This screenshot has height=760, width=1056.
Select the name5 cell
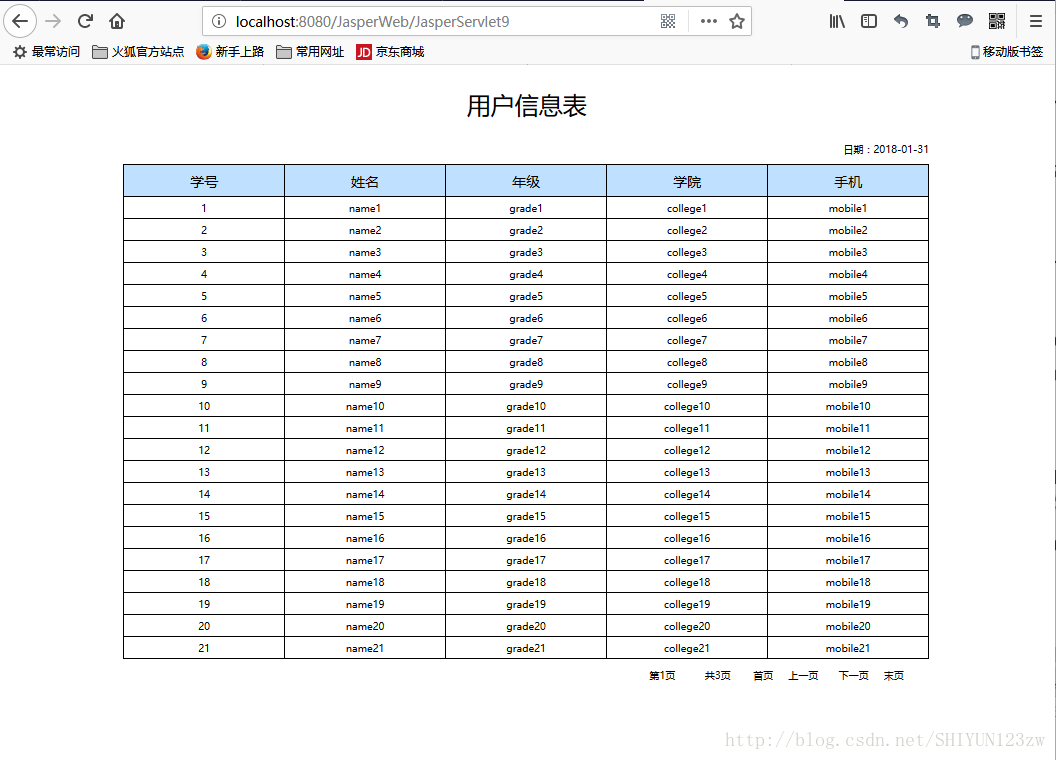365,296
